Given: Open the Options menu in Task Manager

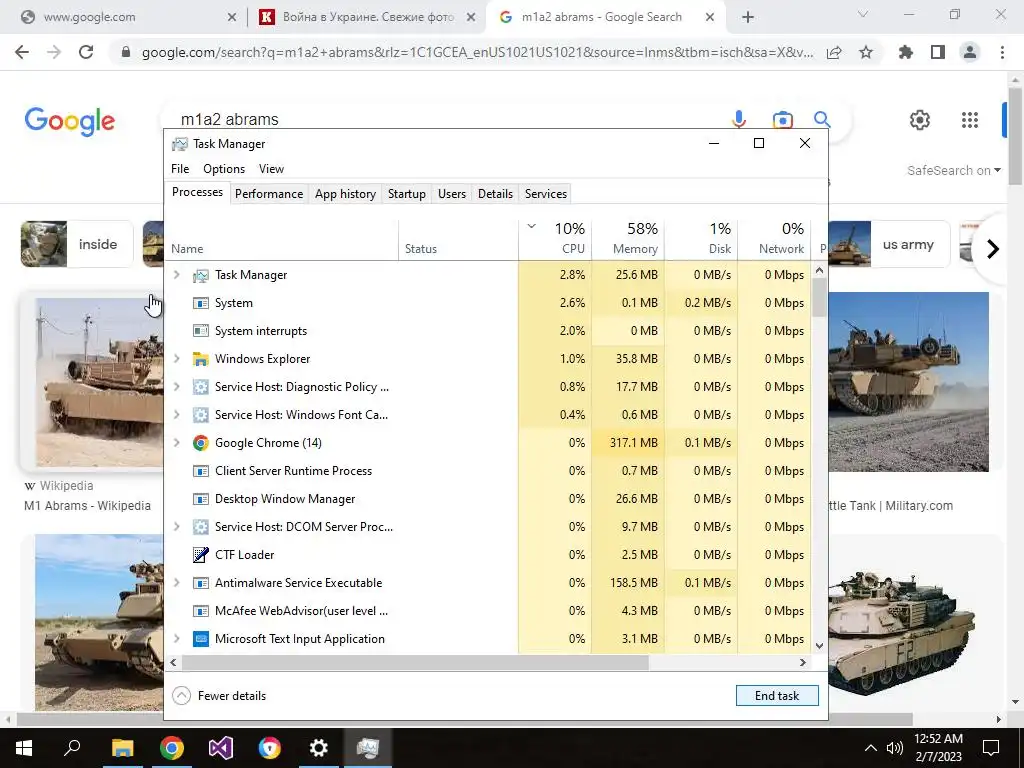Looking at the screenshot, I should 224,168.
